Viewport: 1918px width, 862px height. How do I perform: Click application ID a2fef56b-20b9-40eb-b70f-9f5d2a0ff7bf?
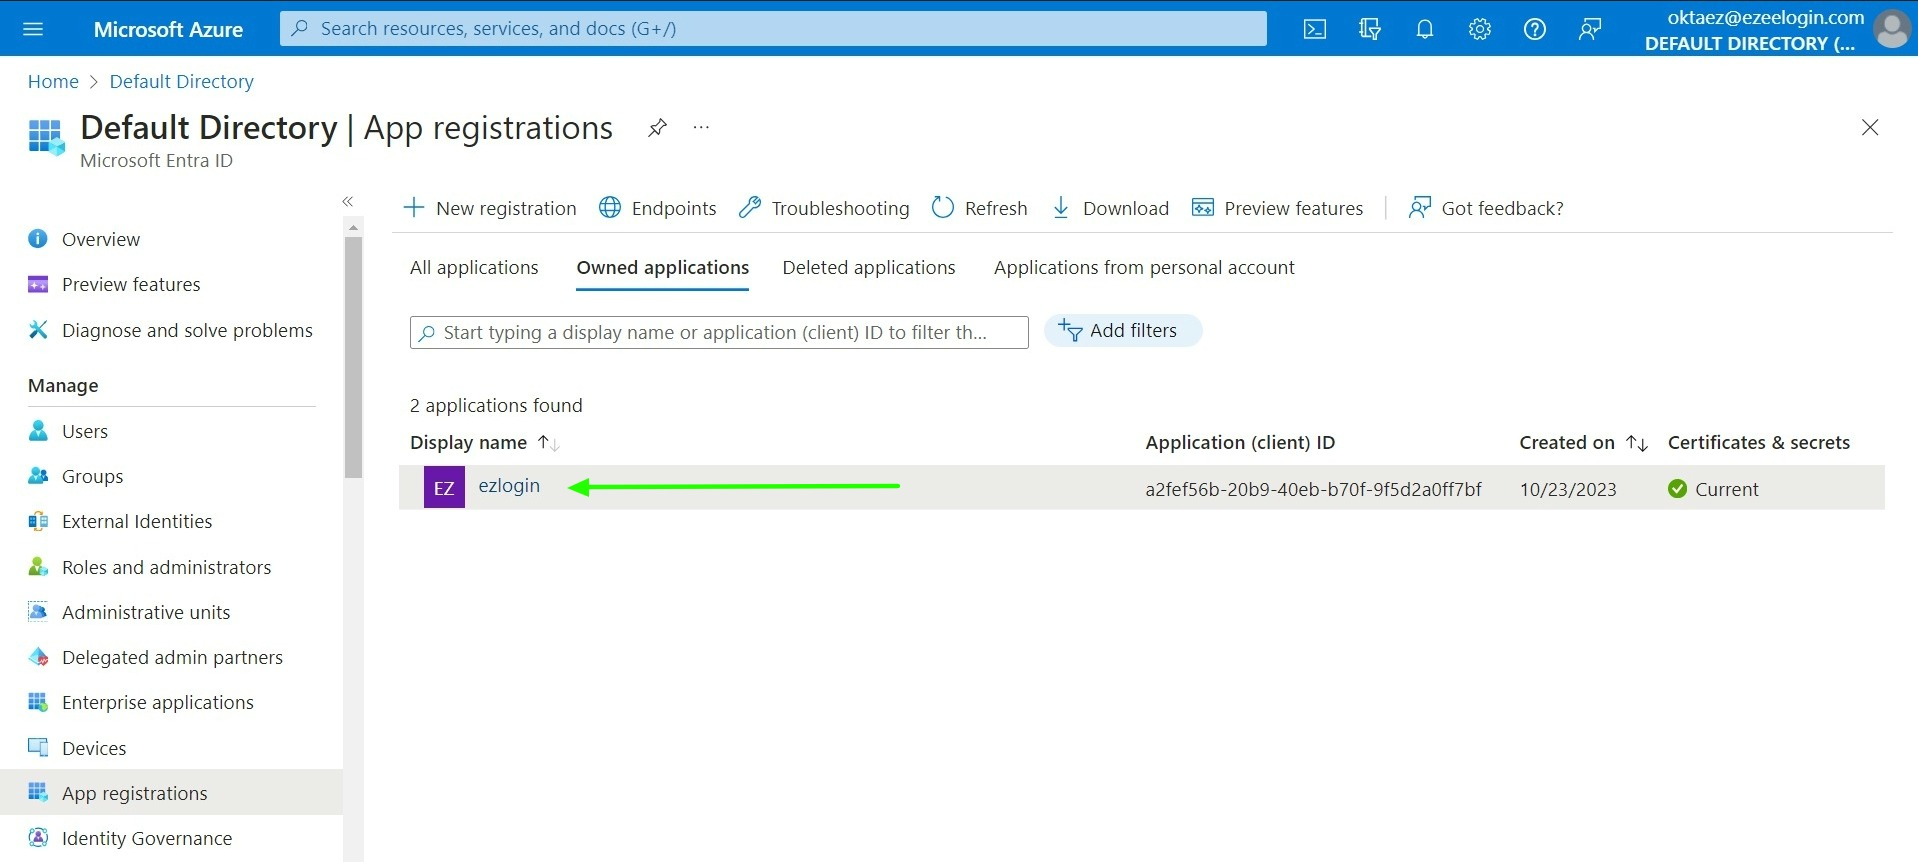1313,489
